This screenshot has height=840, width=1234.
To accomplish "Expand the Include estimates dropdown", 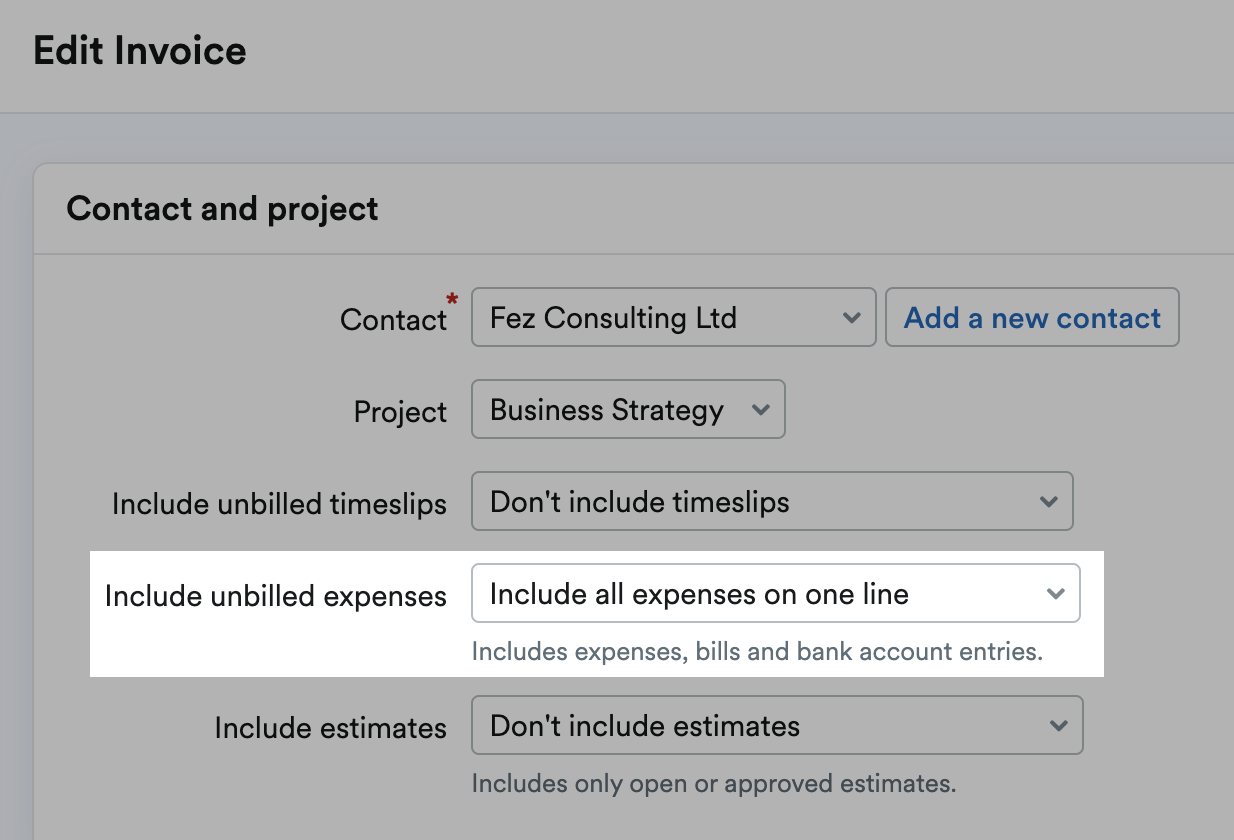I will pos(777,725).
